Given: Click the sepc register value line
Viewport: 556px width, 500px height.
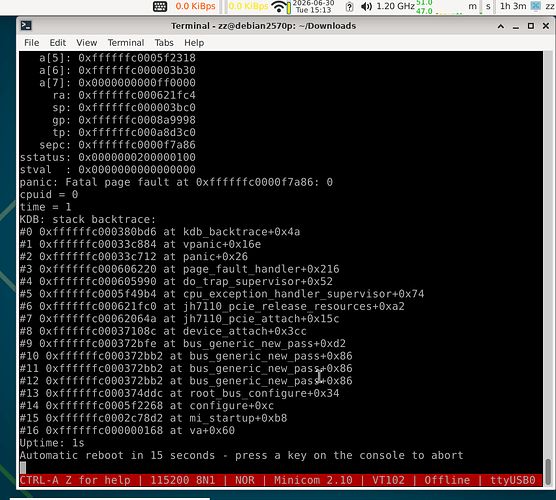Looking at the screenshot, I should (117, 145).
